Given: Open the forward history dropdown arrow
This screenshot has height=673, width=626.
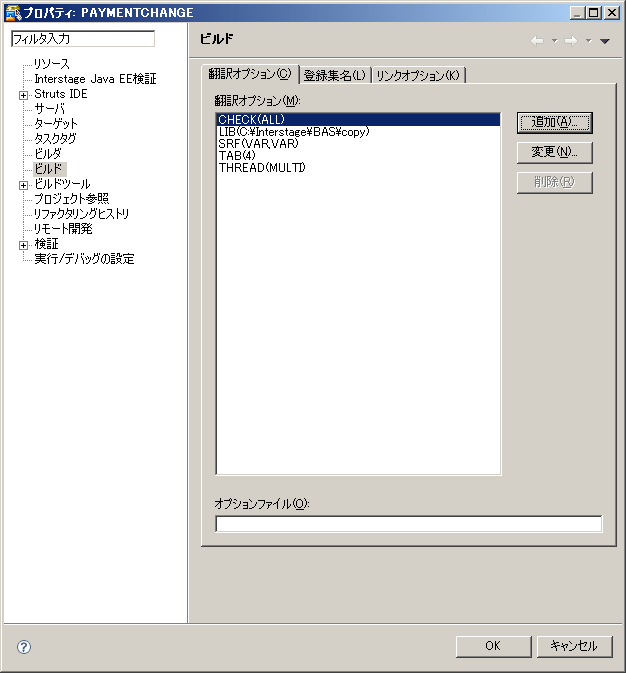Looking at the screenshot, I should click(588, 41).
